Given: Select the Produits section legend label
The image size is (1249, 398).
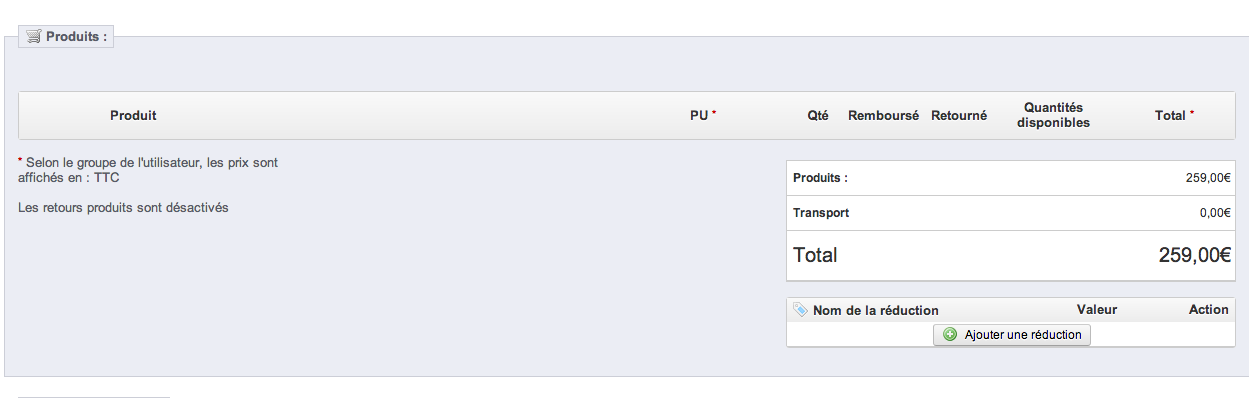Looking at the screenshot, I should coord(66,36).
